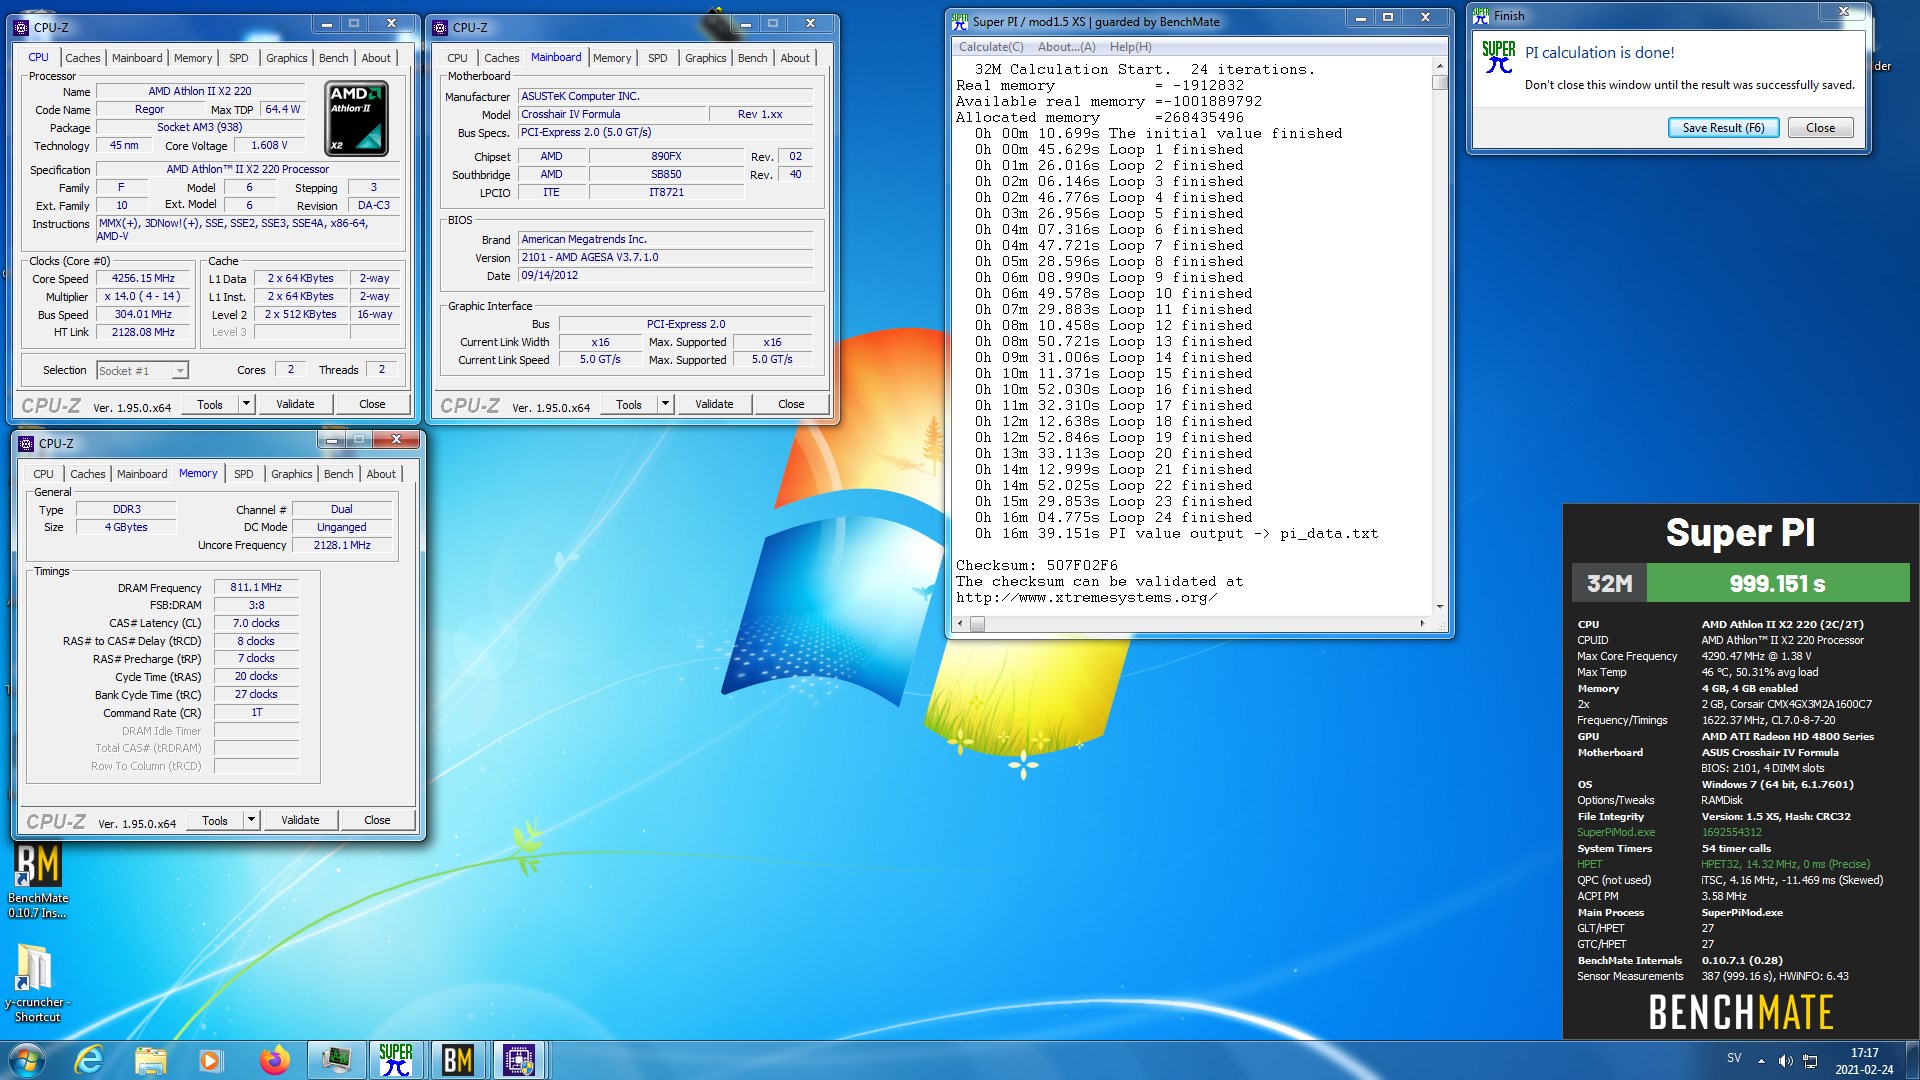Open Graphics tab in Memory CPU-Z window
1920x1080 pixels.
[292, 474]
